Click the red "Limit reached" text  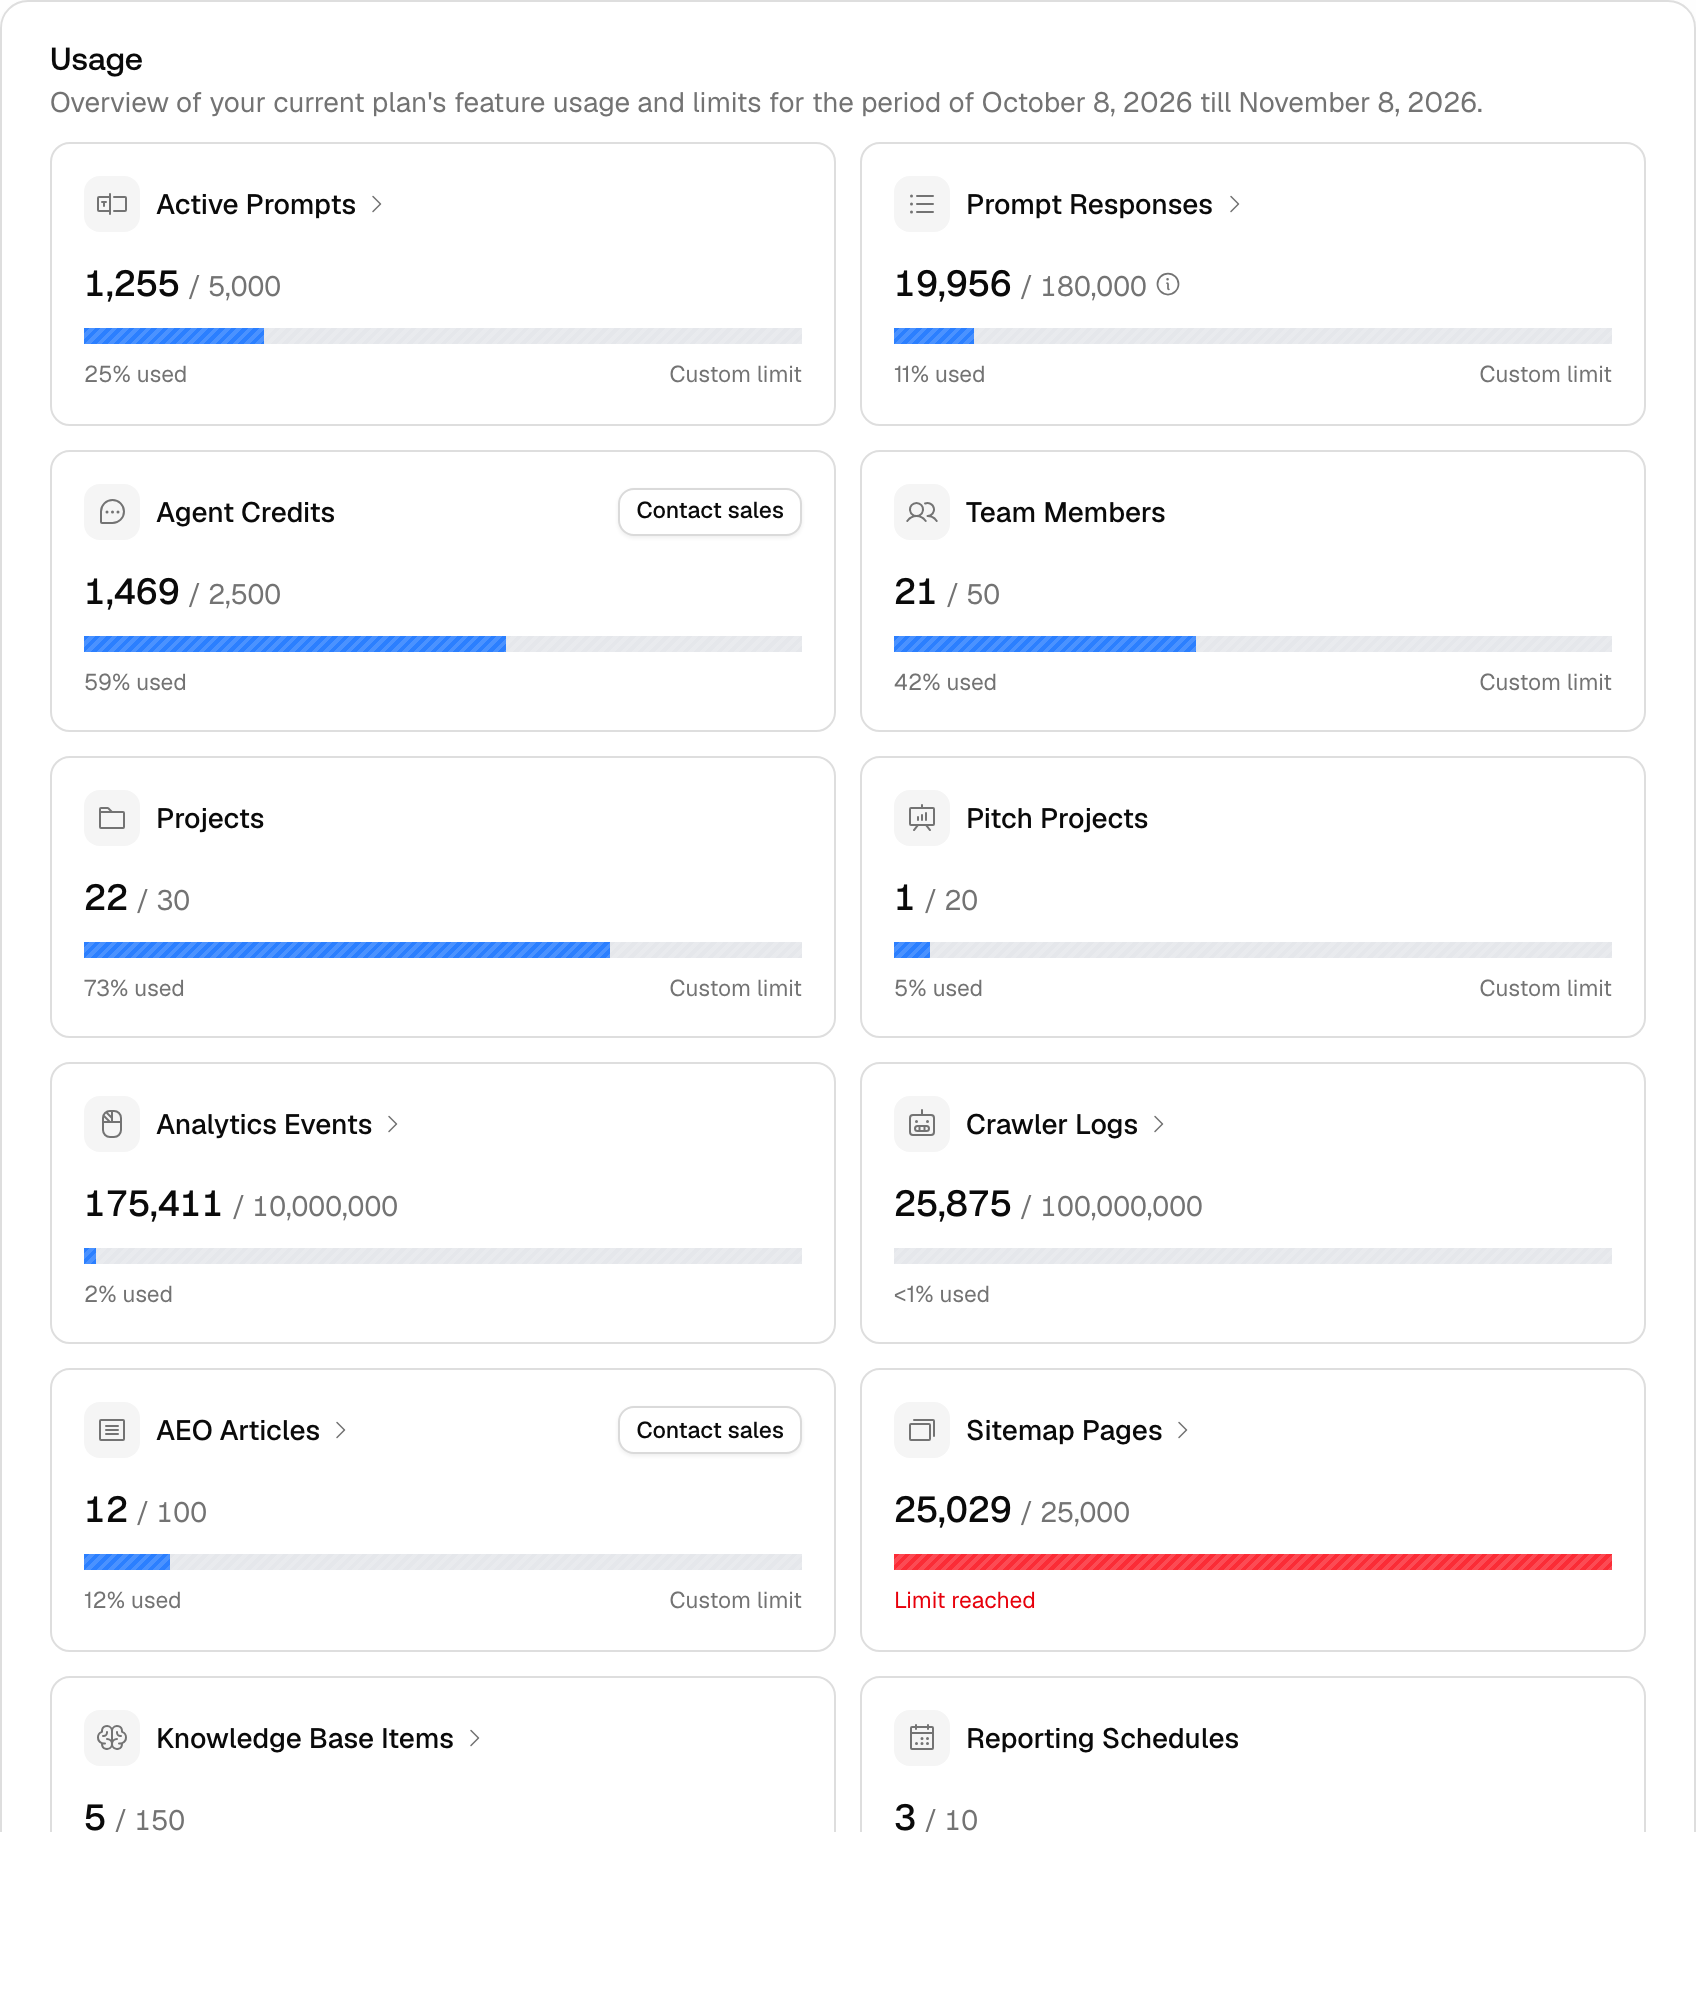964,1600
